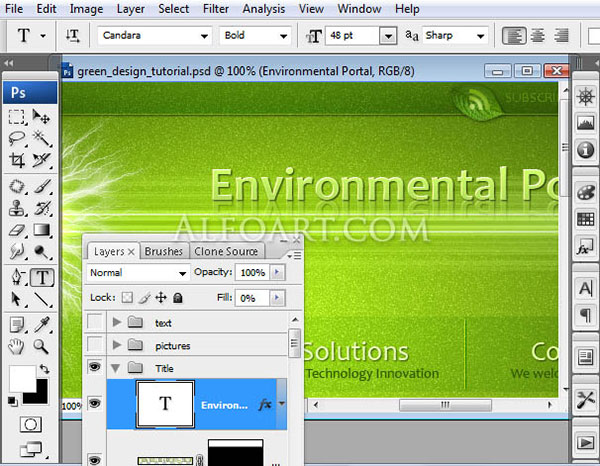This screenshot has height=466, width=600.
Task: Open the Character panel icon
Action: click(x=585, y=289)
